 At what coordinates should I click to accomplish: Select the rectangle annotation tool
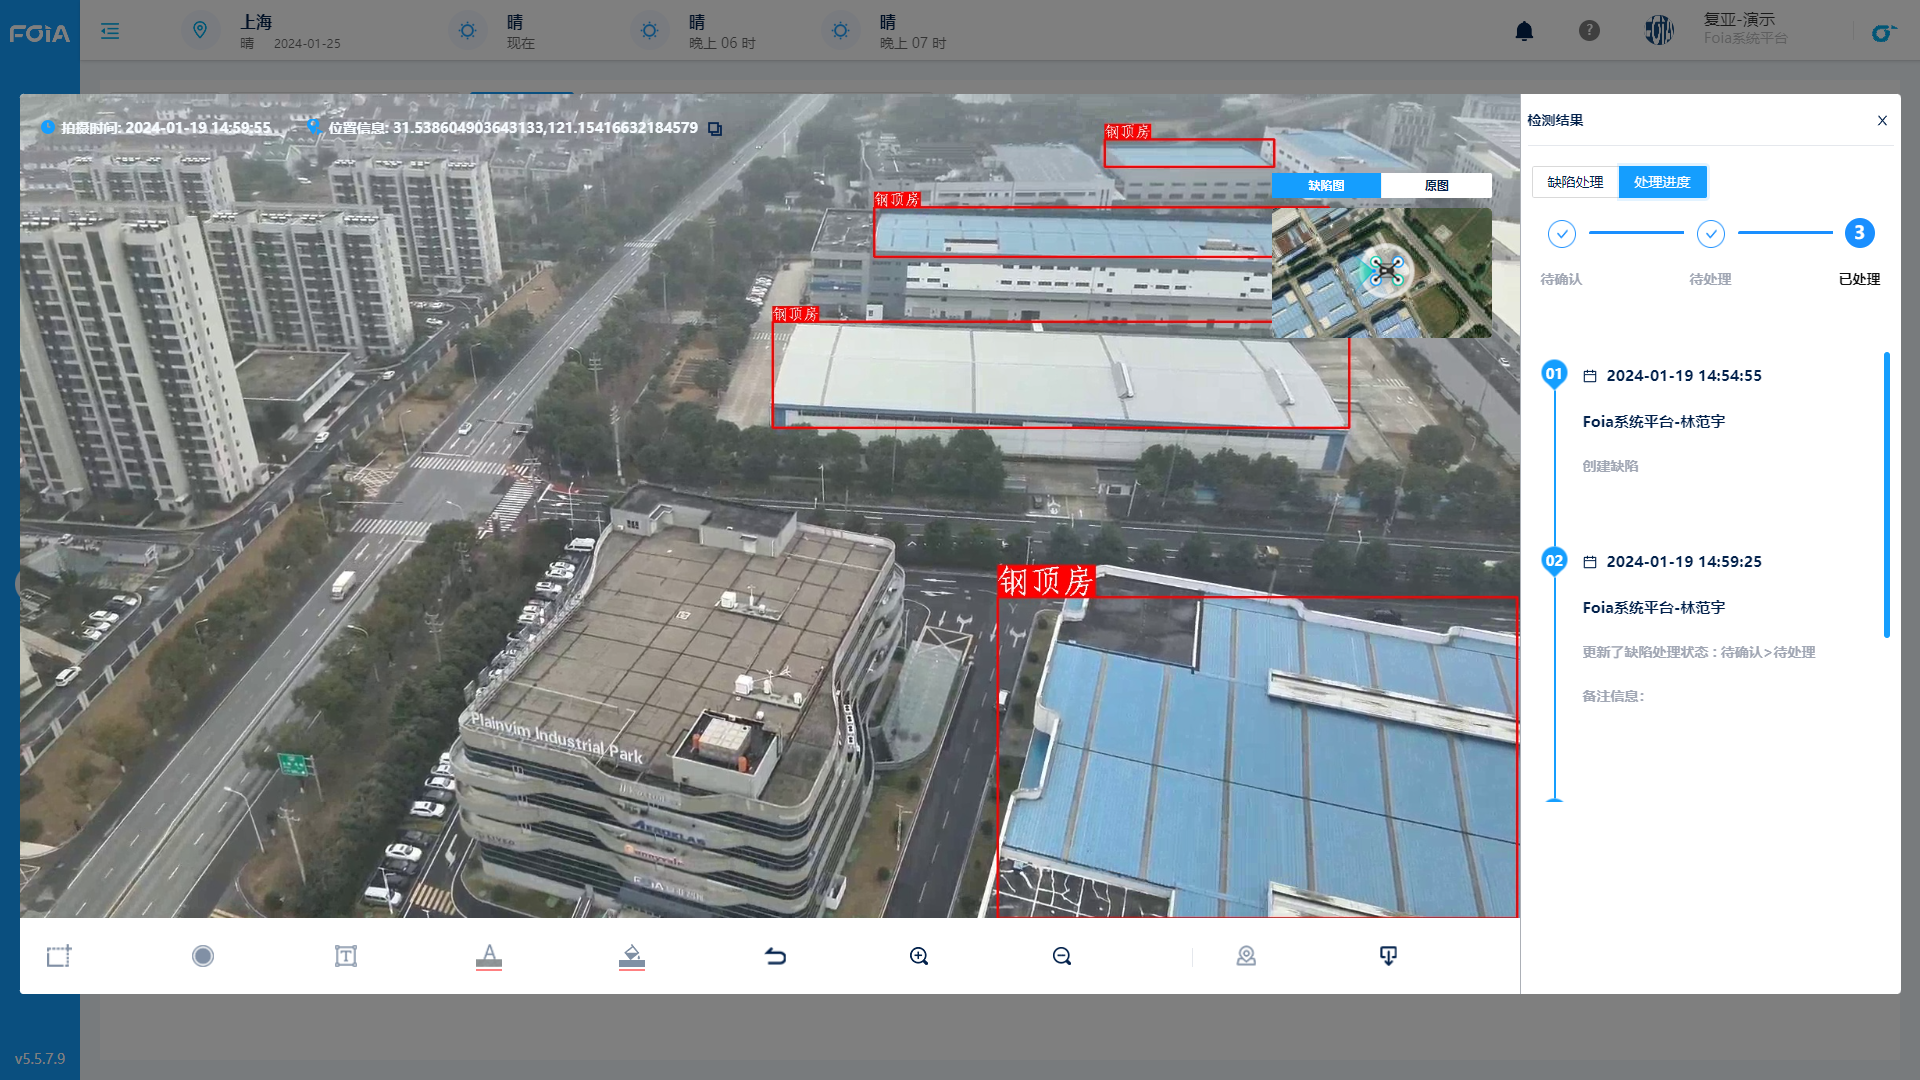pyautogui.click(x=58, y=956)
